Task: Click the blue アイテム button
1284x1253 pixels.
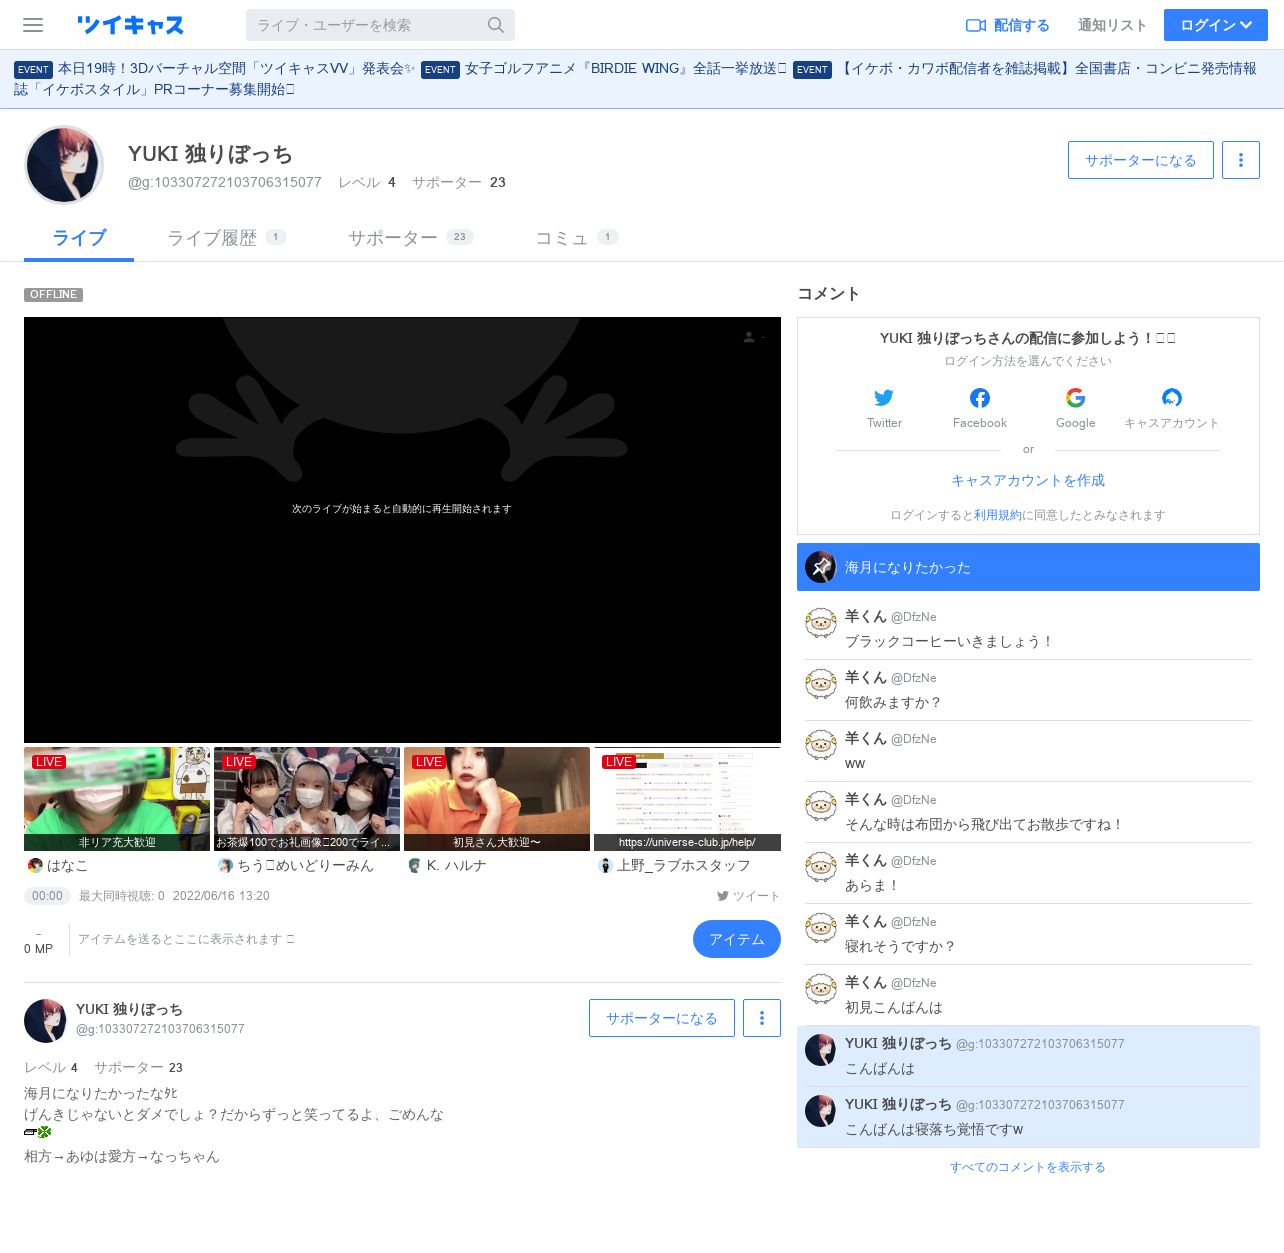Action: click(x=737, y=939)
